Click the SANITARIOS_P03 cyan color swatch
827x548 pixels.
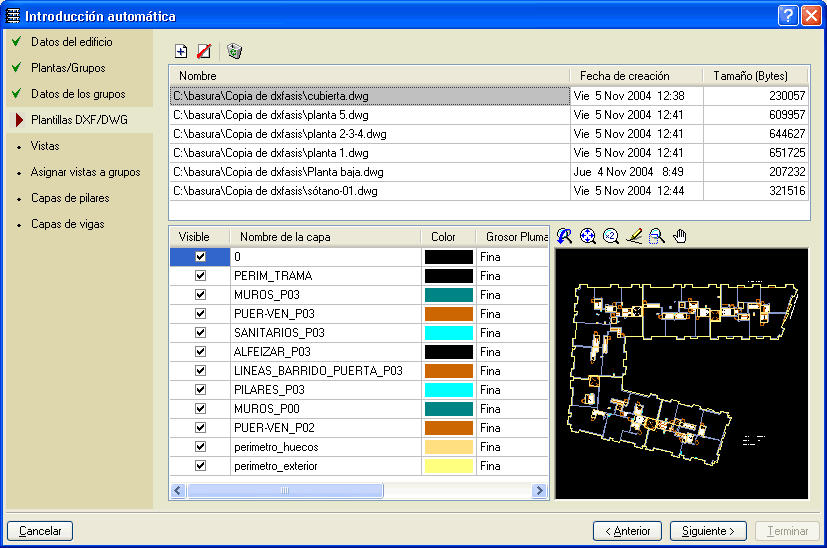[448, 333]
